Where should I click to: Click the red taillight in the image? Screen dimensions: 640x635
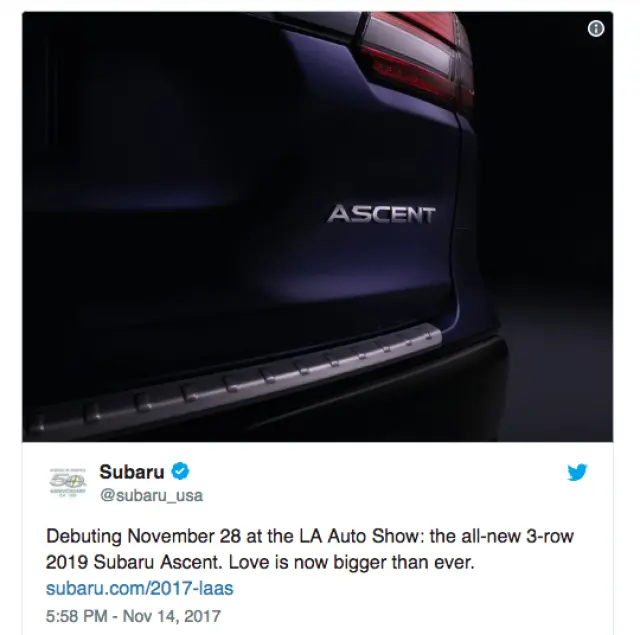point(416,53)
